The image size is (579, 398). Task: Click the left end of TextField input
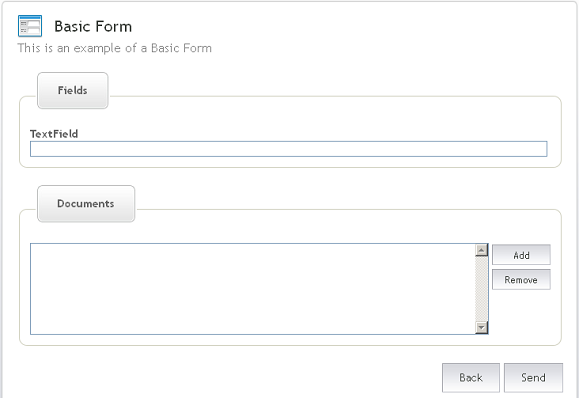[37, 149]
